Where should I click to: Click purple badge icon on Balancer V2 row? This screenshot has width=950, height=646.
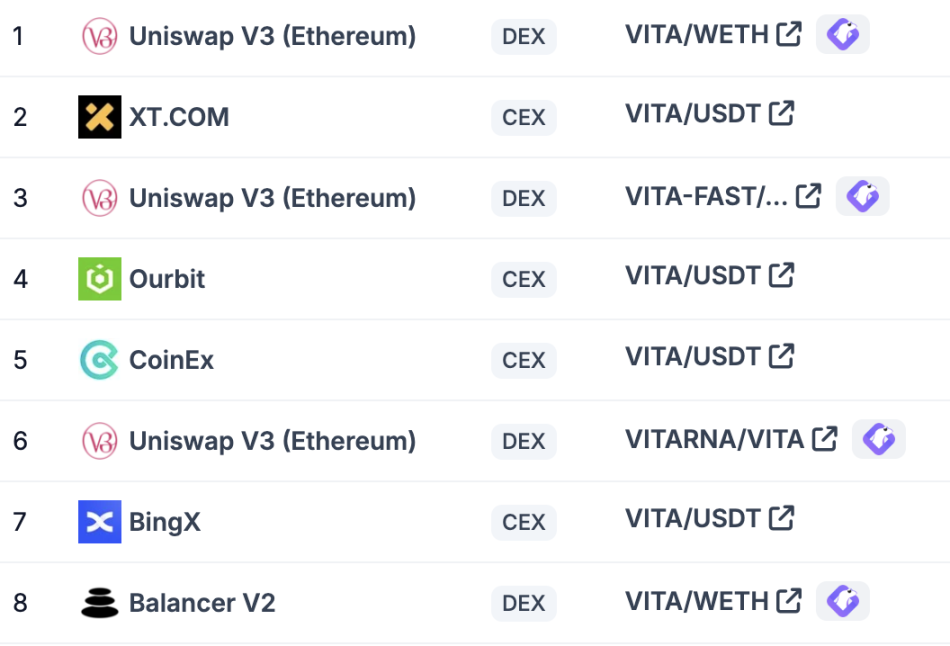tap(842, 600)
